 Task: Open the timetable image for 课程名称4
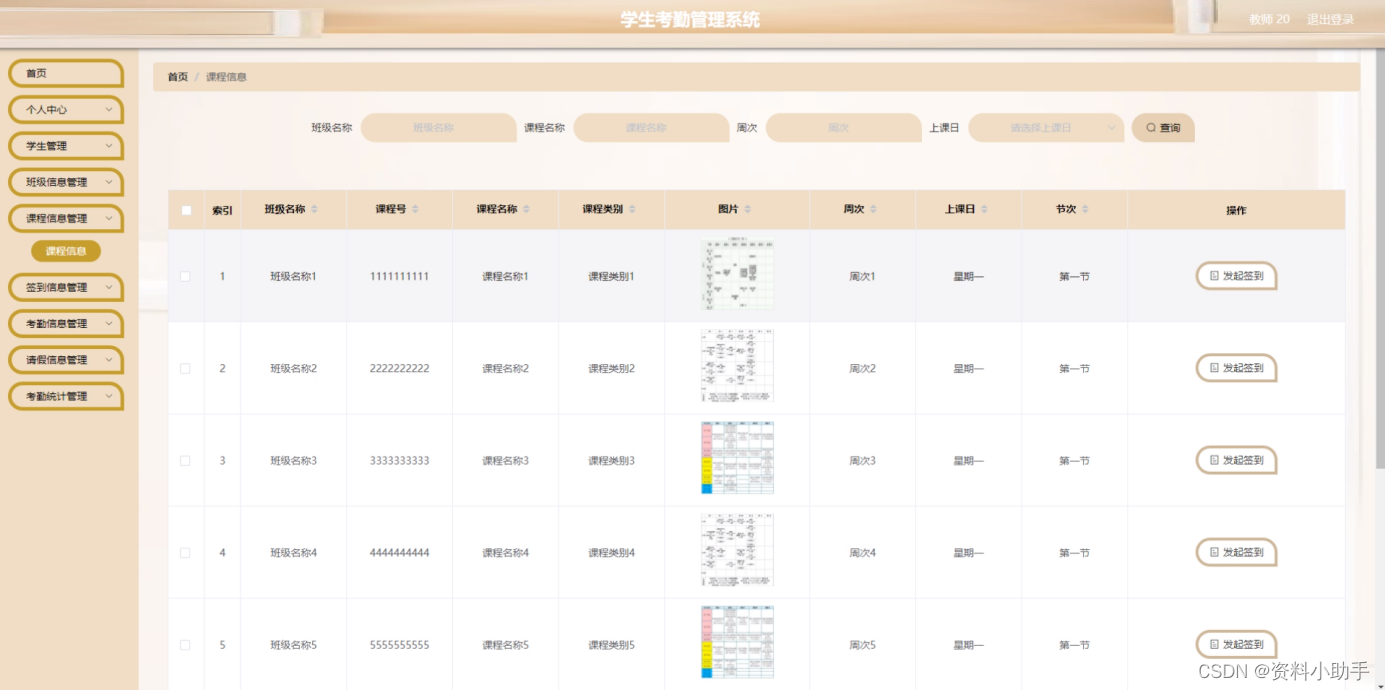(737, 551)
